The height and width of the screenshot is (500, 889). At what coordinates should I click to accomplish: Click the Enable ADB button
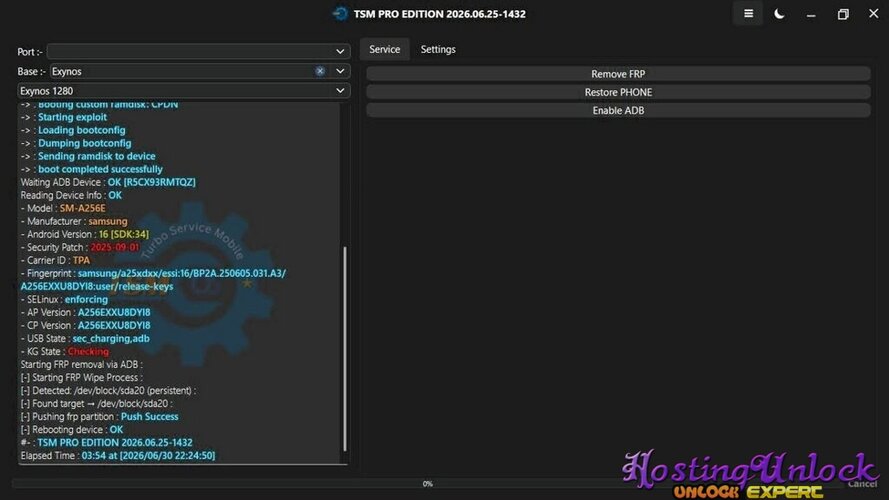coord(618,110)
